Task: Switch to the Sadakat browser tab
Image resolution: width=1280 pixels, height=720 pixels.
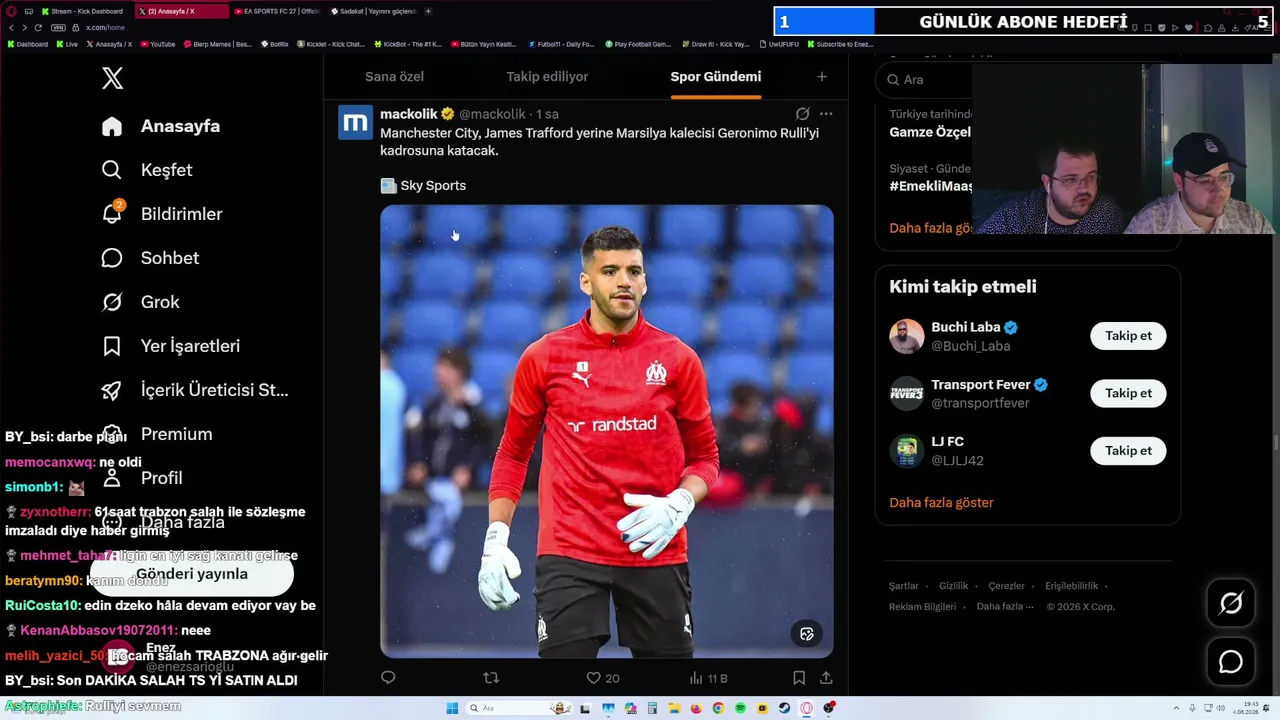Action: point(372,11)
